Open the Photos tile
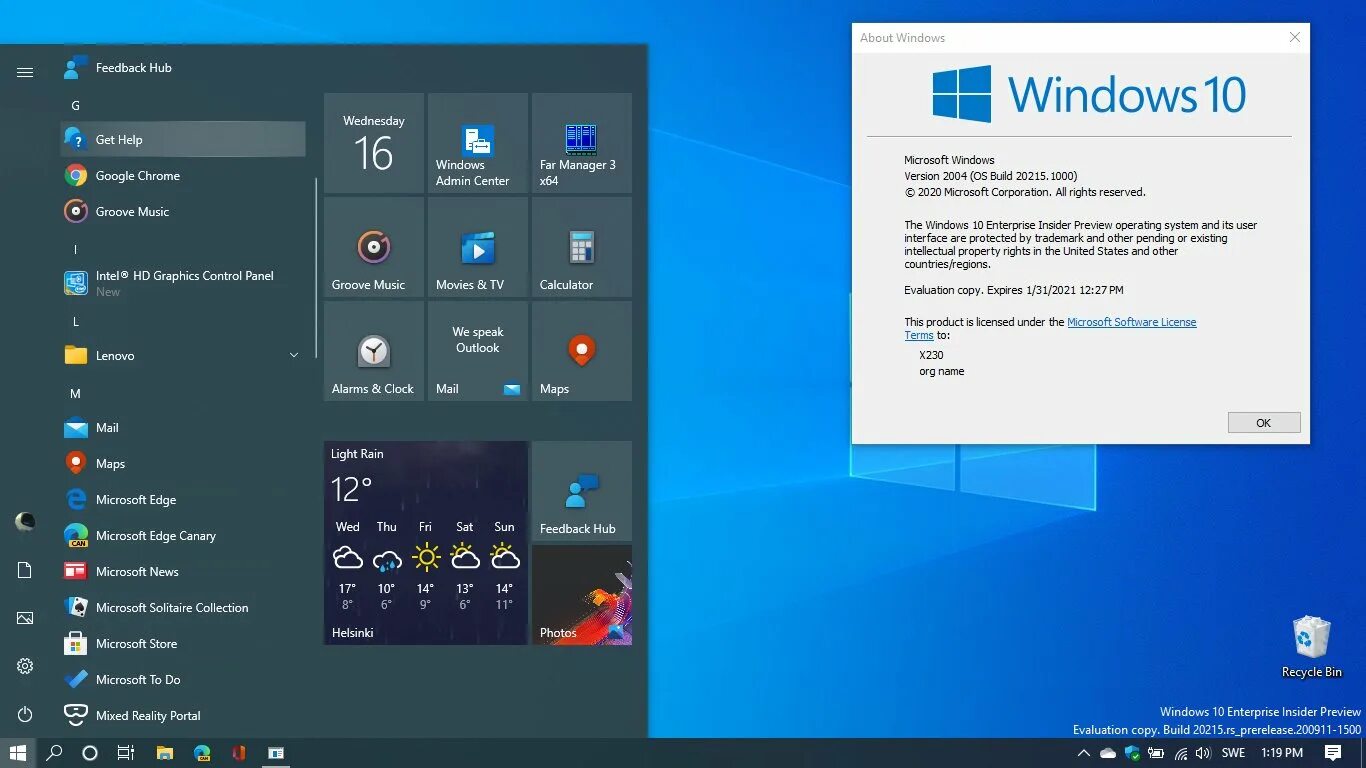 (x=582, y=595)
